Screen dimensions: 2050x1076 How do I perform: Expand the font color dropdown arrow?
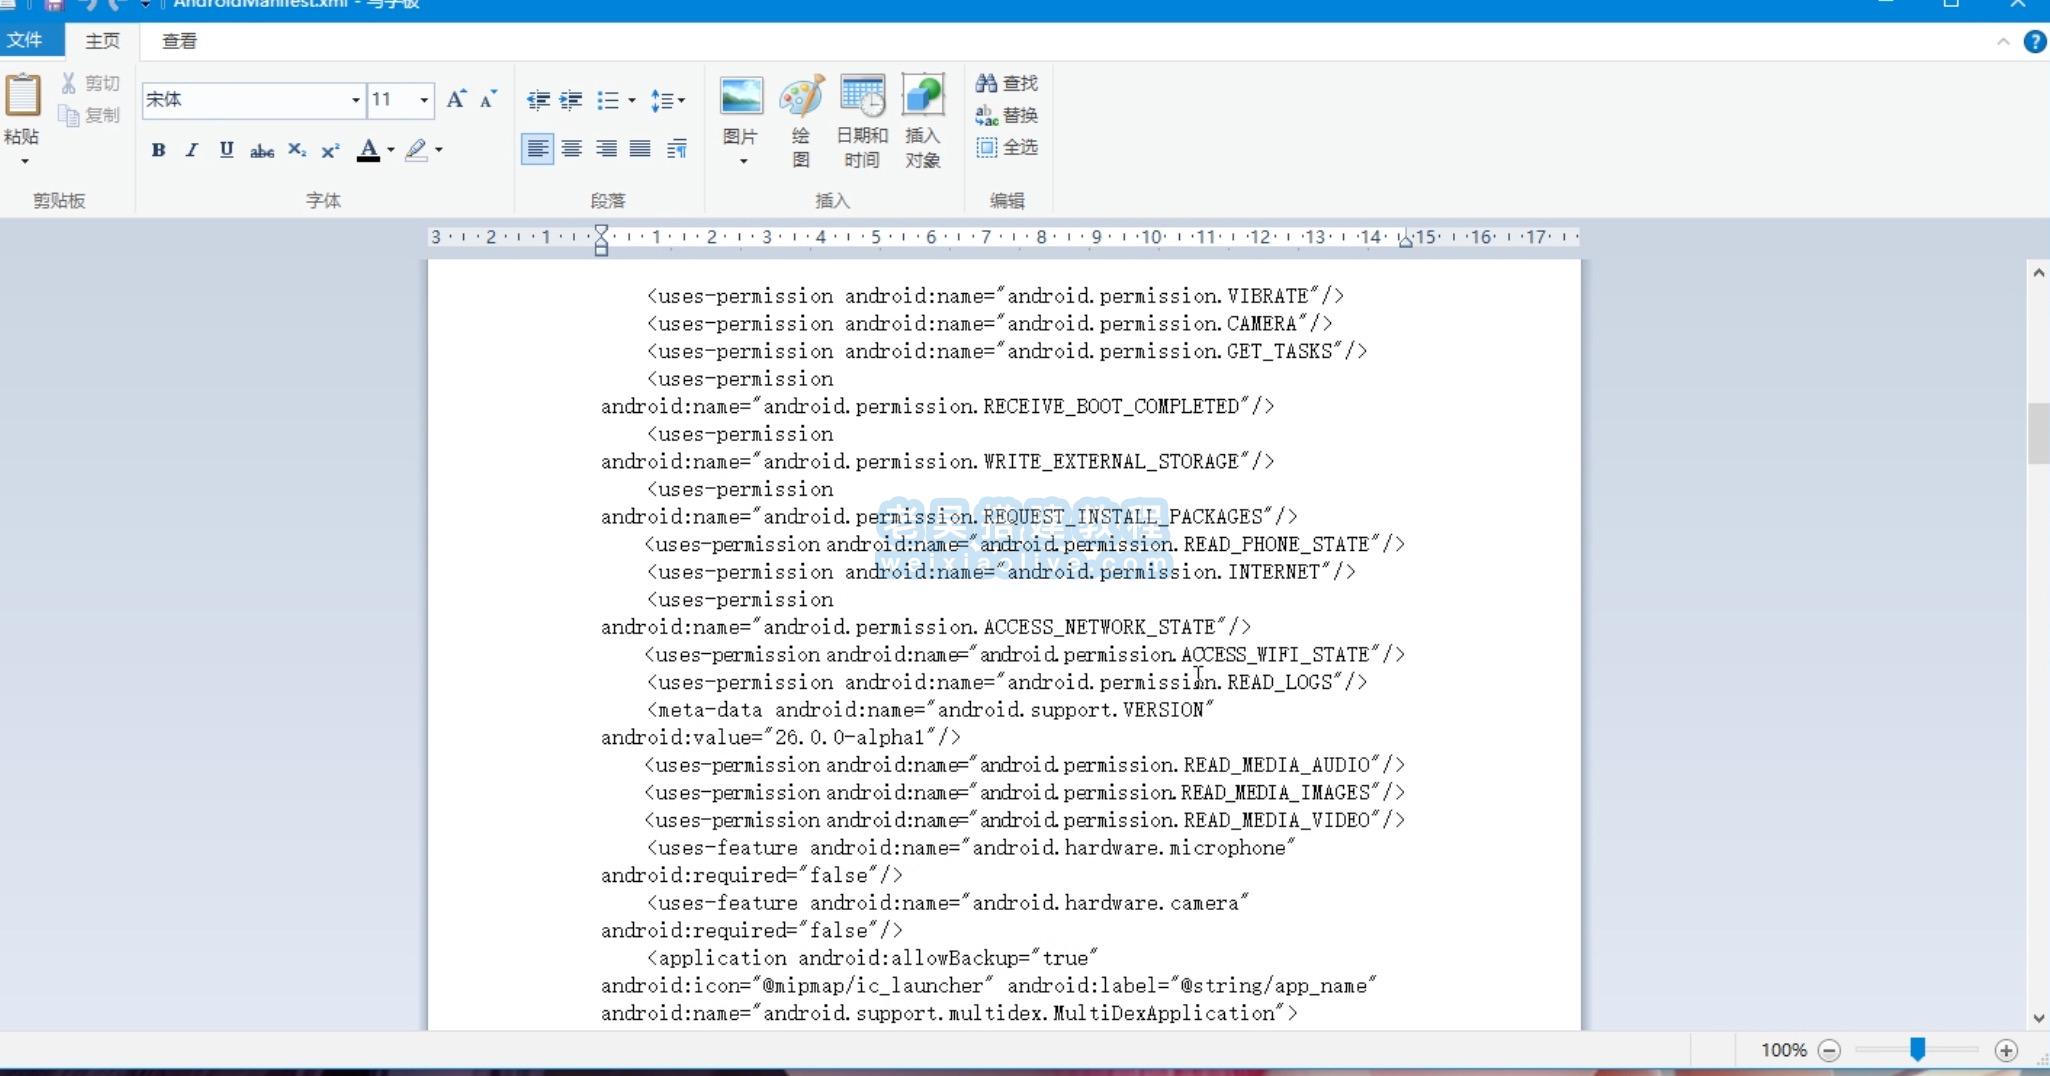(391, 150)
